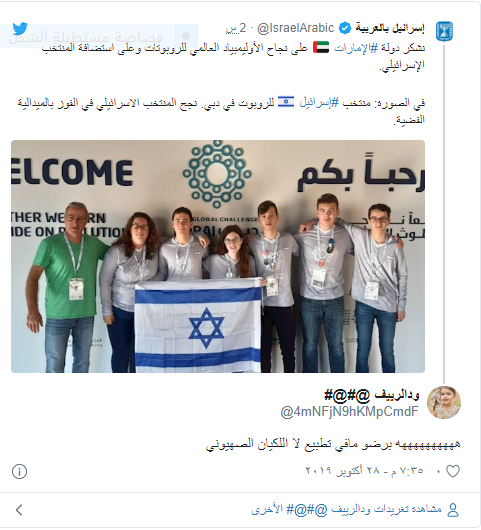
Task: Open the Israel Arabic account avatar
Action: coord(444,31)
